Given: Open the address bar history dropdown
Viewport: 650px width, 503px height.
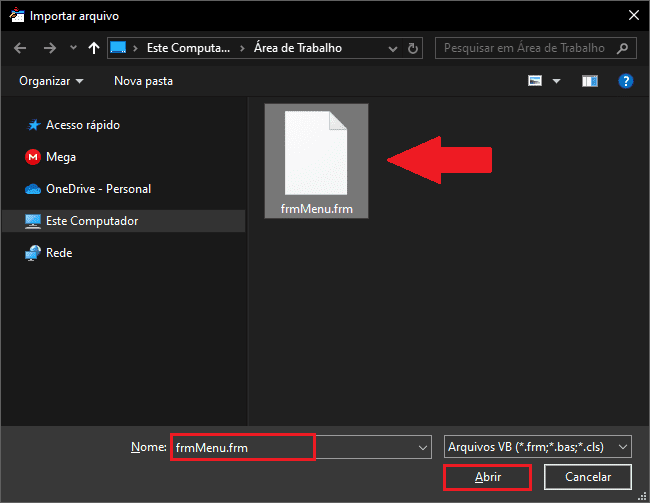Looking at the screenshot, I should click(393, 47).
